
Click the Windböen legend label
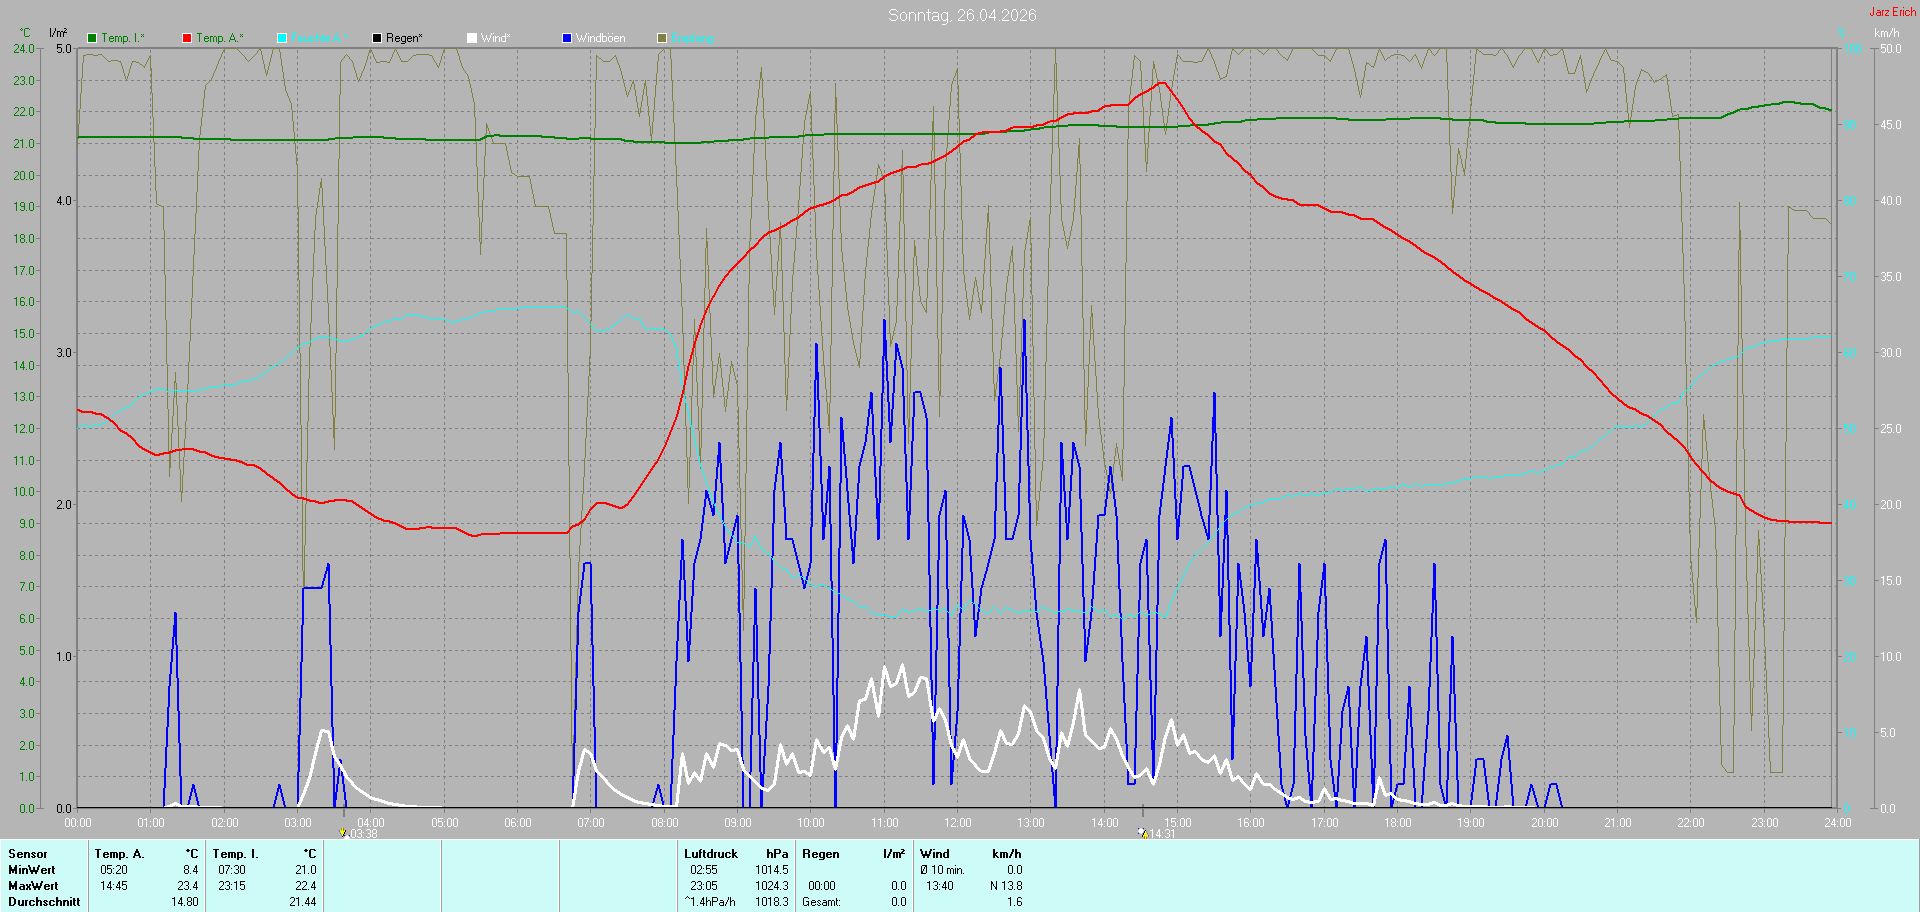[601, 38]
